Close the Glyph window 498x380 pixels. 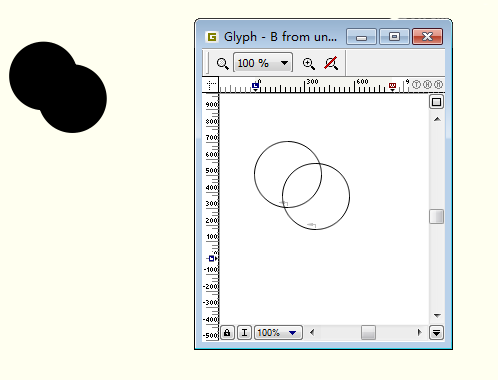click(x=428, y=37)
